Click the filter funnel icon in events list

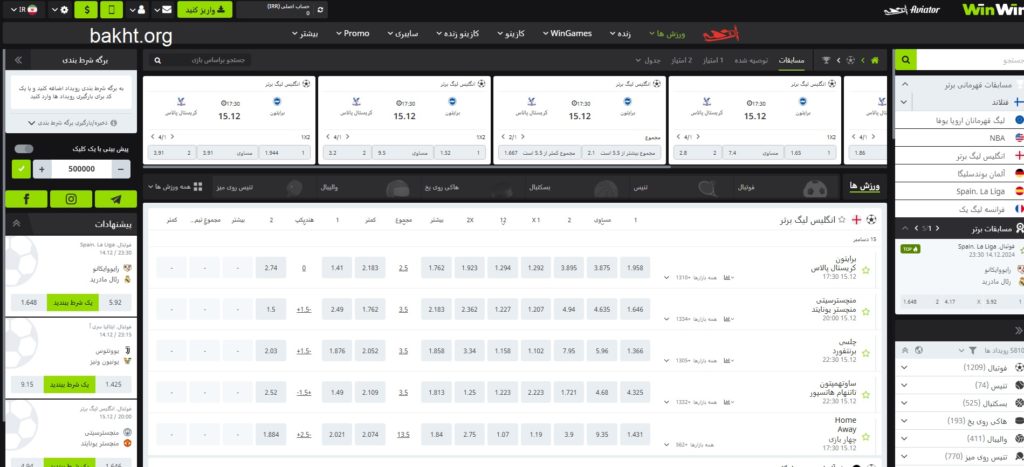[974, 350]
